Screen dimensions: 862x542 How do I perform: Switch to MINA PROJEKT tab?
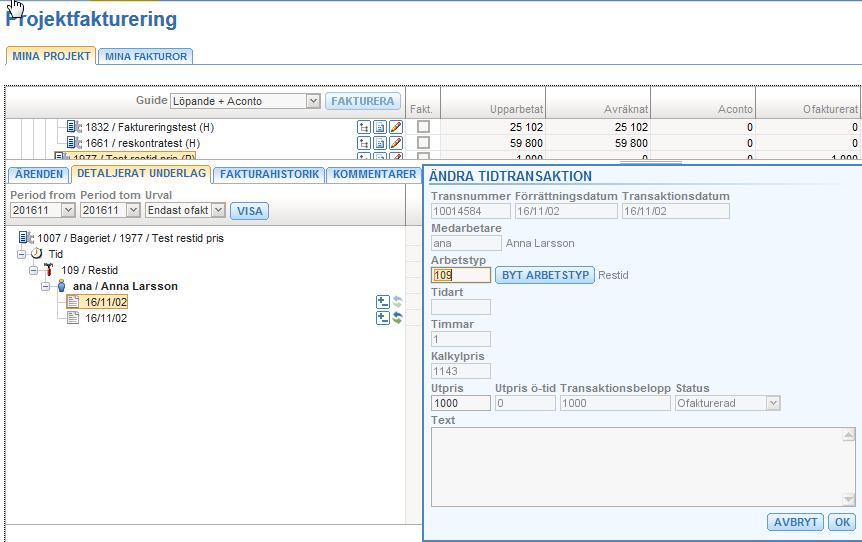(x=51, y=56)
